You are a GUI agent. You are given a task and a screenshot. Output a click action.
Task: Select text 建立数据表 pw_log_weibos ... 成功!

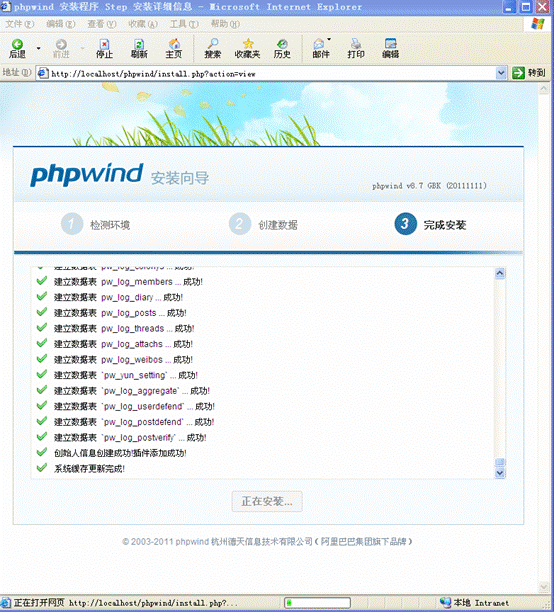tap(123, 360)
